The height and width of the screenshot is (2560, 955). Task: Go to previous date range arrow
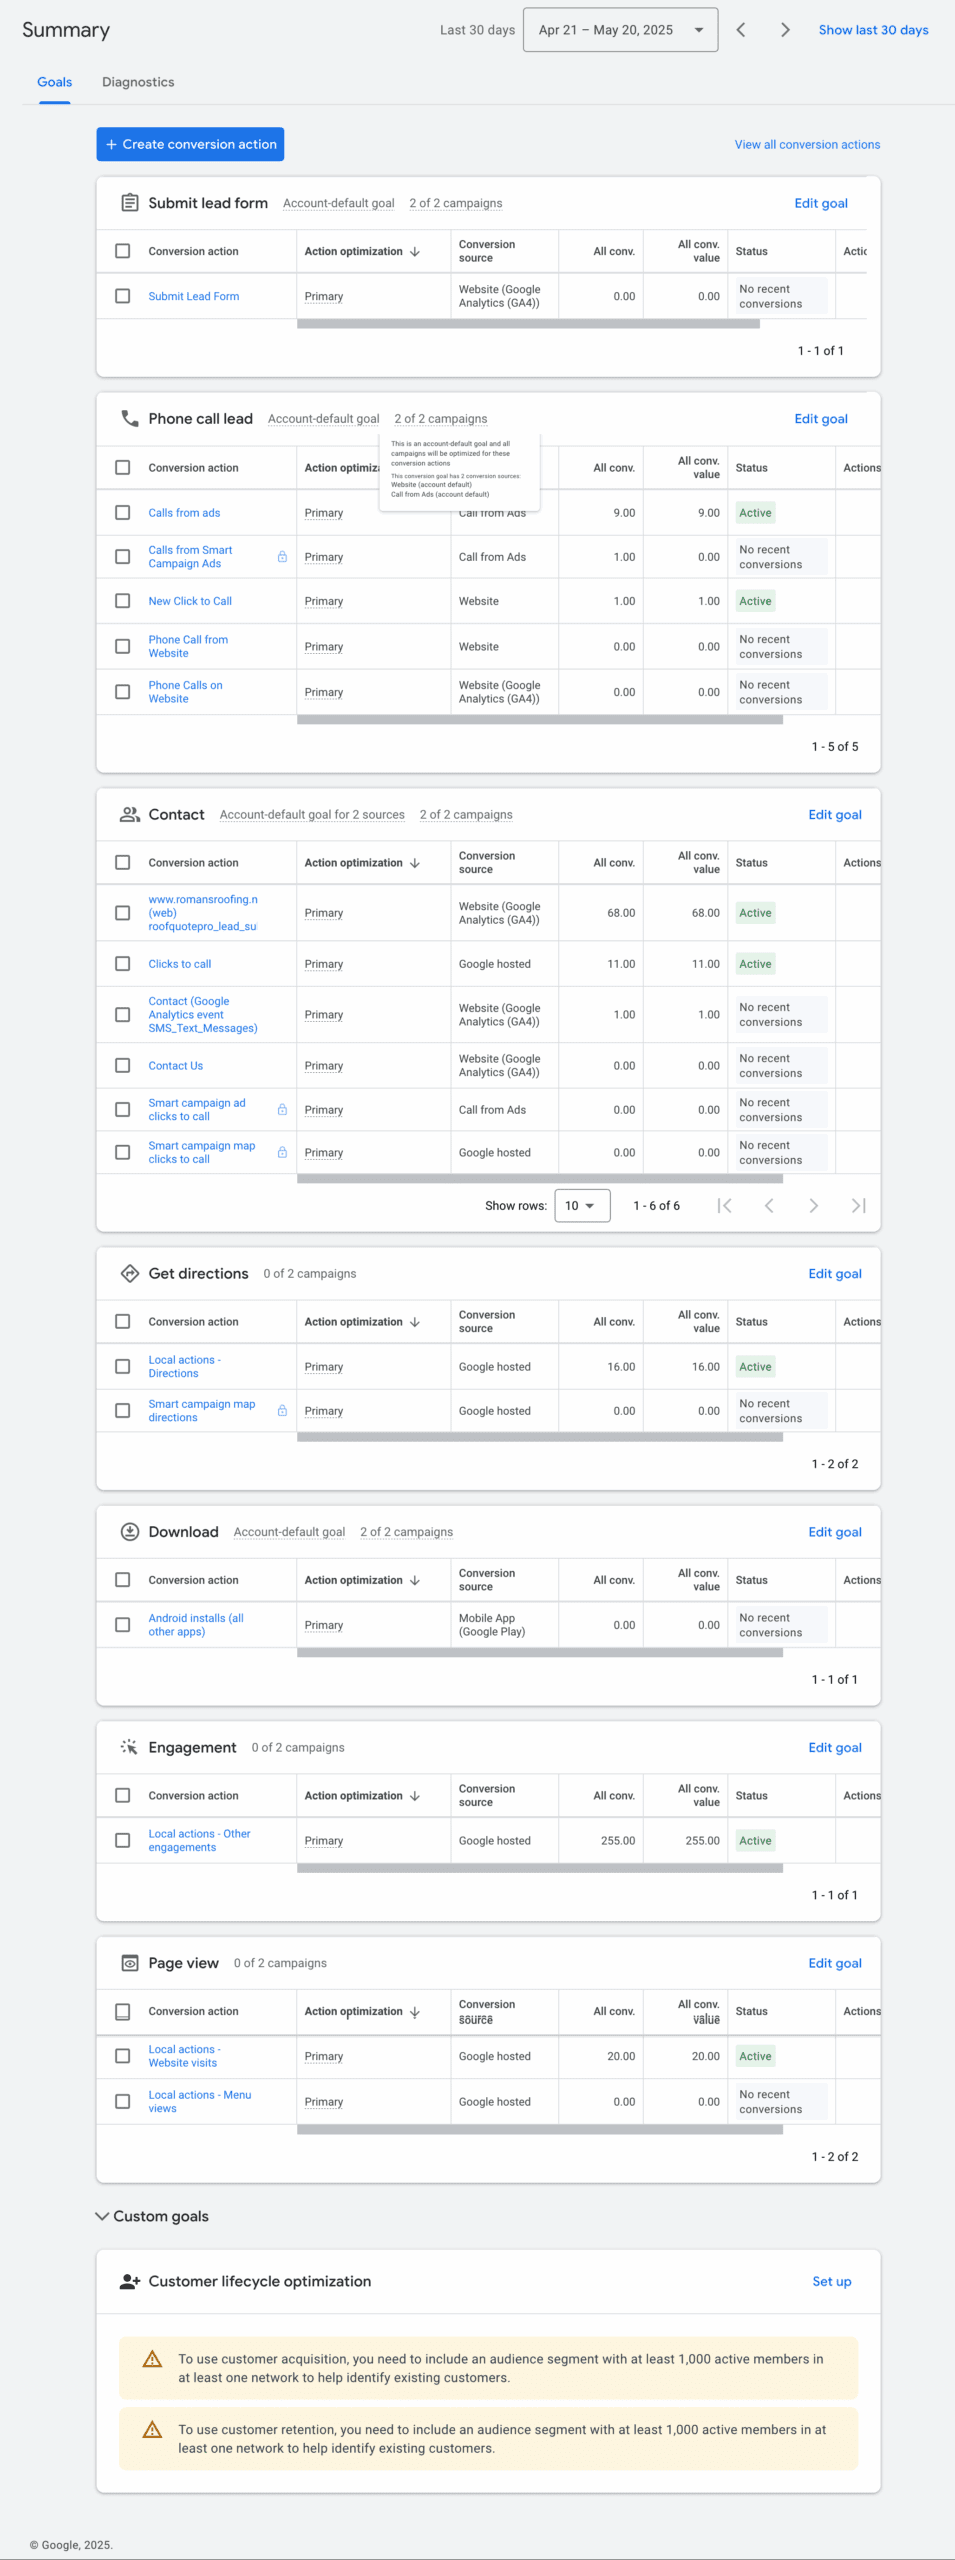[741, 30]
